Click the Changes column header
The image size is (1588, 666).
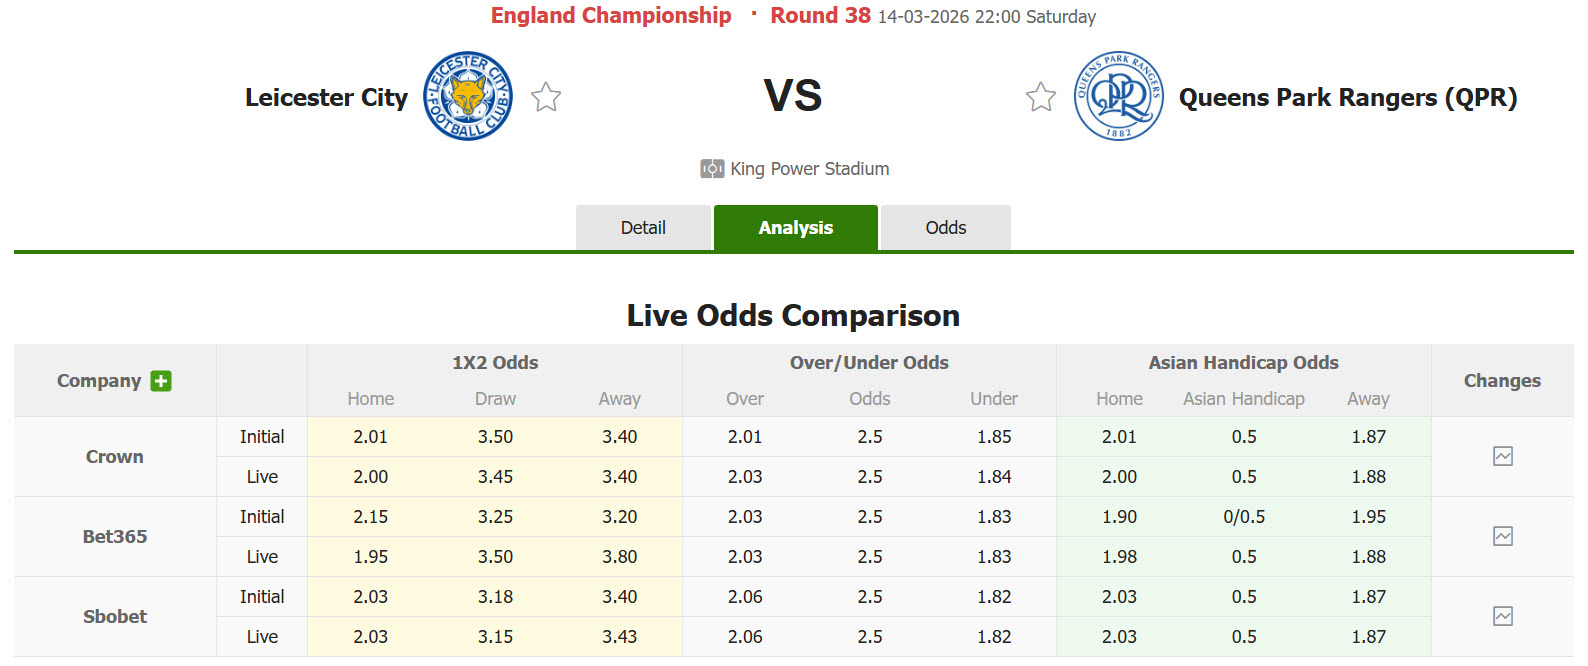(1503, 381)
